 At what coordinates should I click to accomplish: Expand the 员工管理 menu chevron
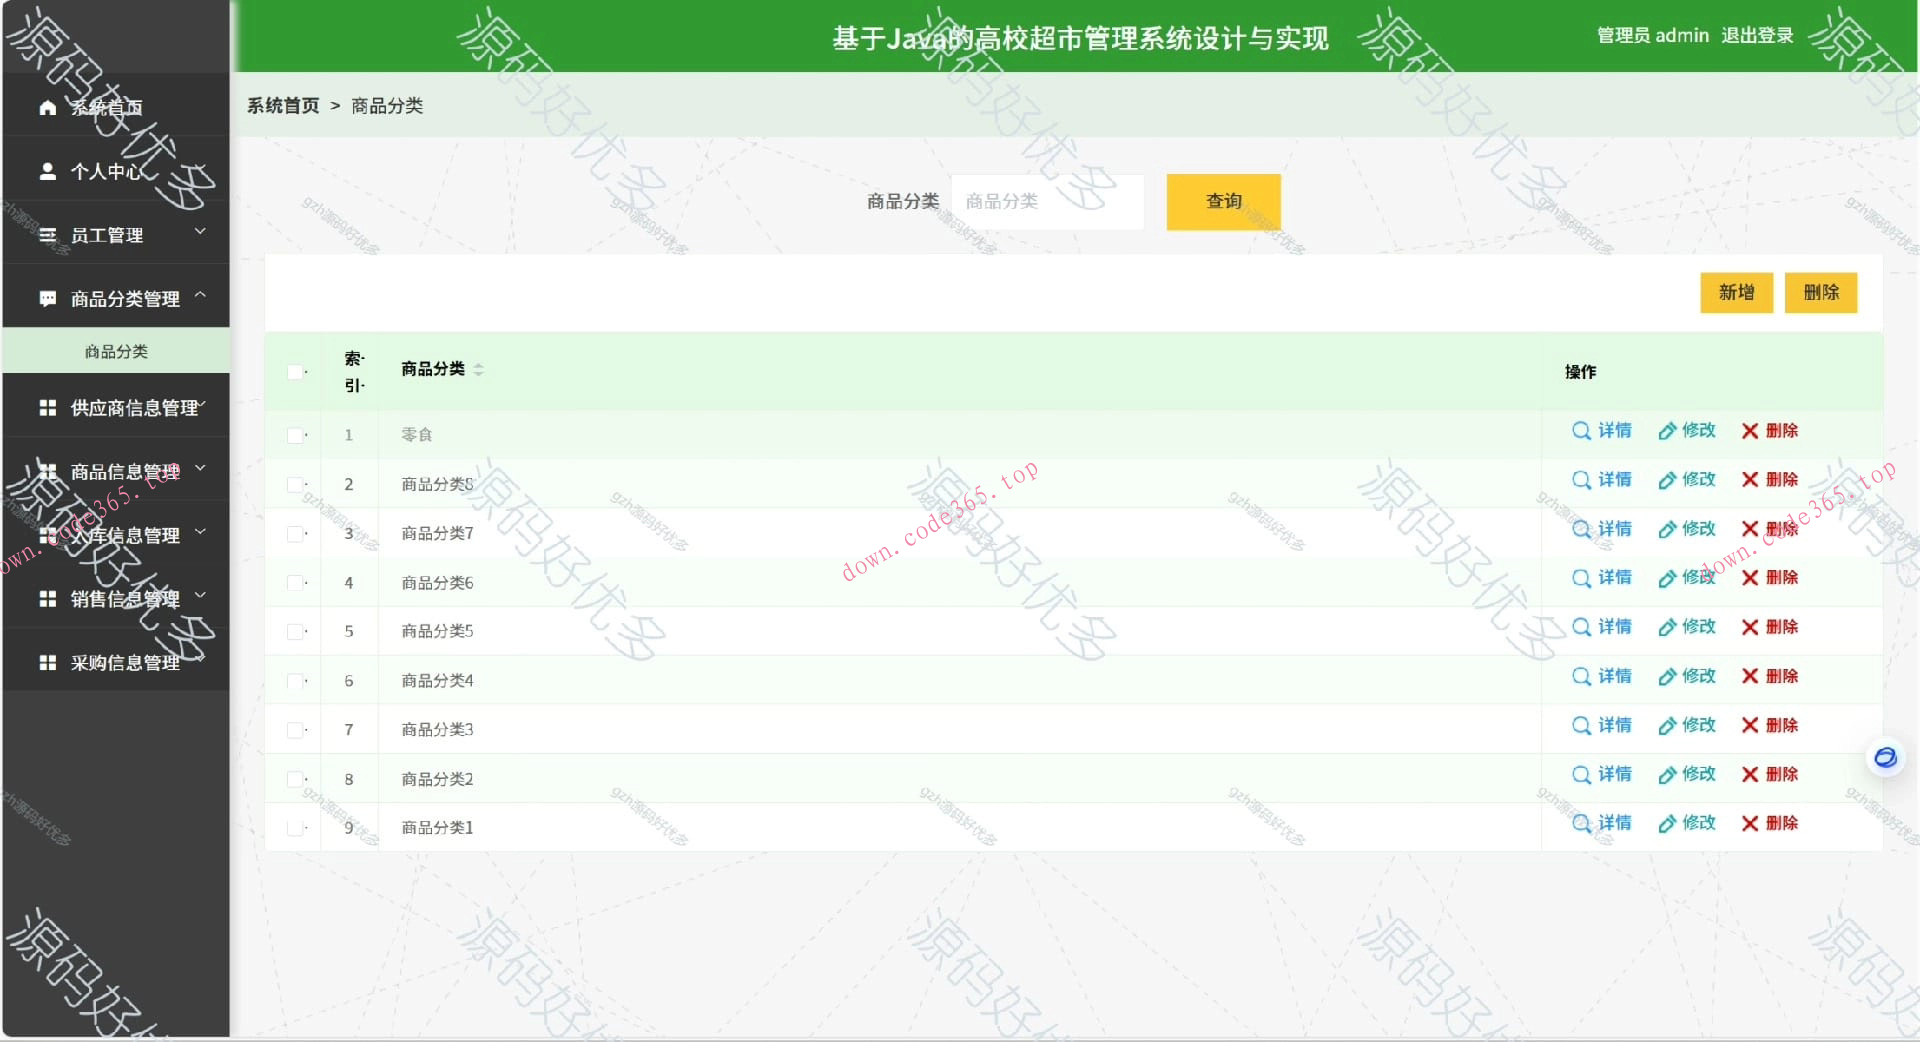[x=199, y=231]
